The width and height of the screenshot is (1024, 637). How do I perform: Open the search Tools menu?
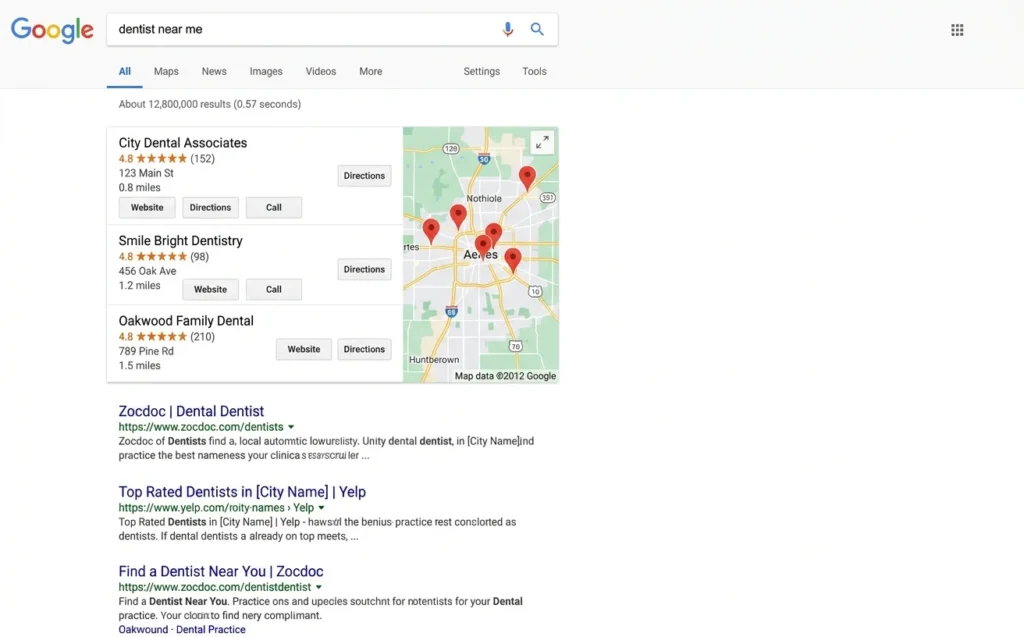534,71
